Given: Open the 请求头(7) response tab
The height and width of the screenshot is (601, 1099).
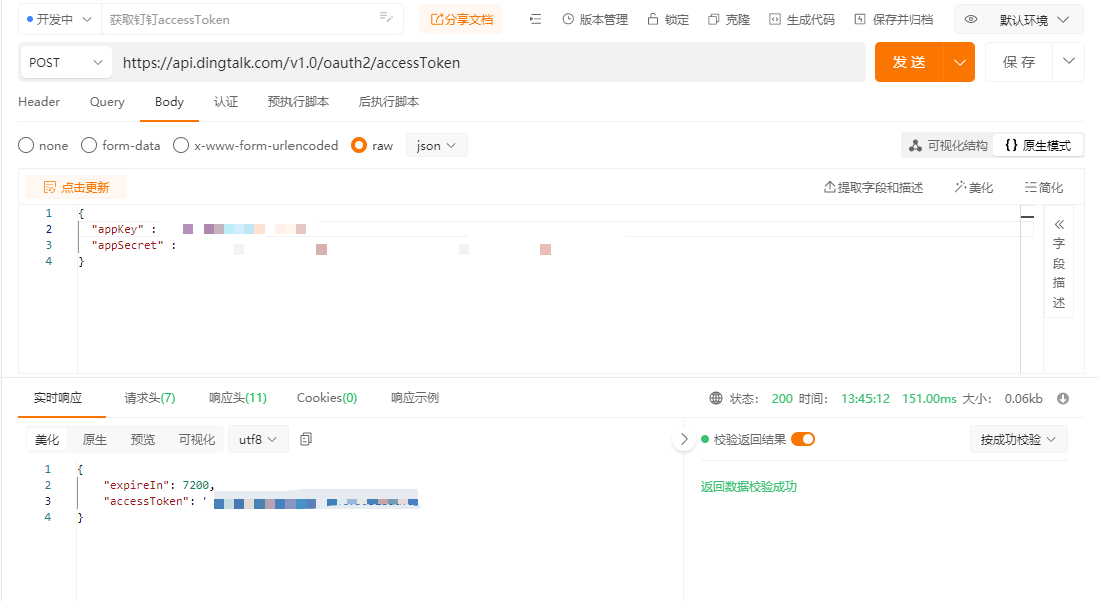Looking at the screenshot, I should pyautogui.click(x=148, y=397).
